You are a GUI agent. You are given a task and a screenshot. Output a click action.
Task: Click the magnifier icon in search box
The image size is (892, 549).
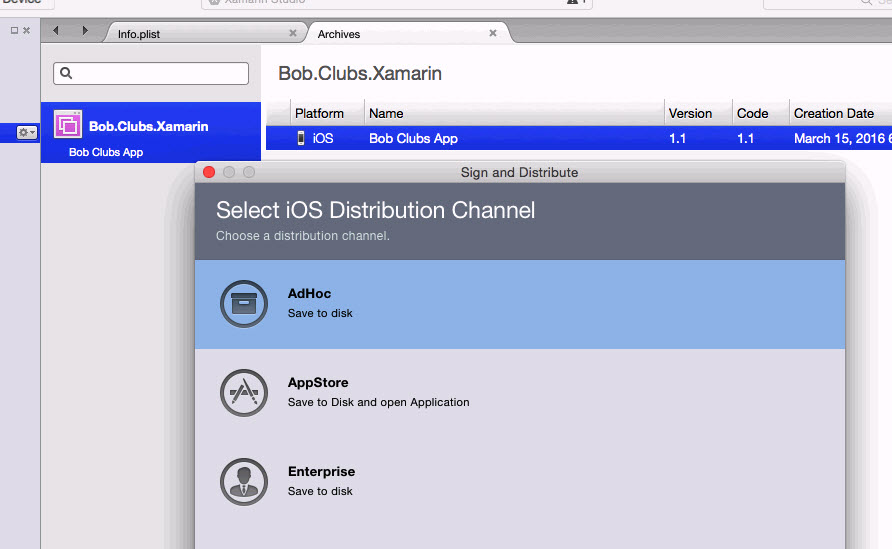tap(66, 73)
